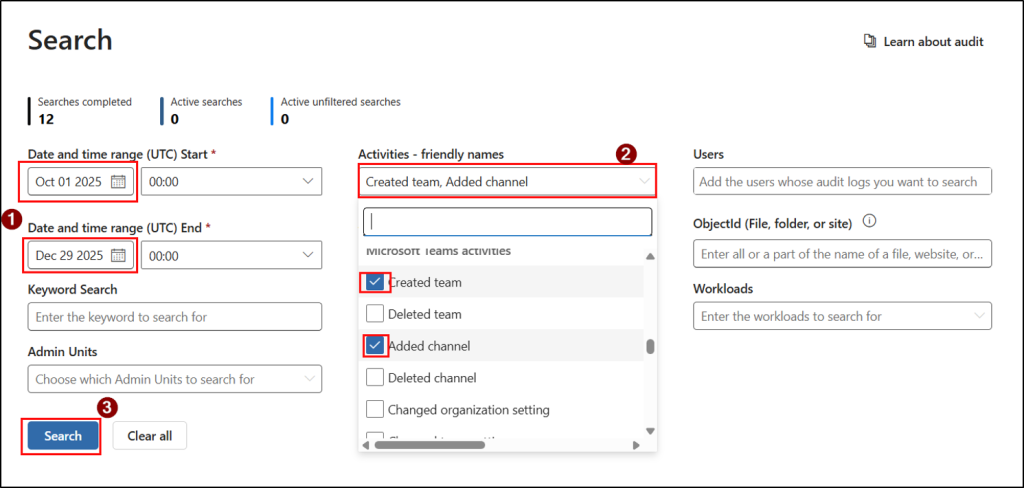Check the Deleted team checkbox

[375, 314]
